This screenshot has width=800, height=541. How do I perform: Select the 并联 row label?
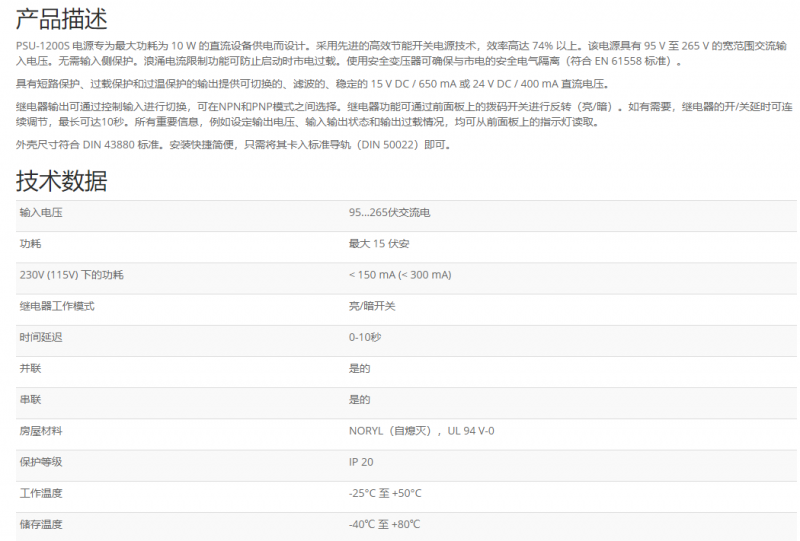coord(30,368)
